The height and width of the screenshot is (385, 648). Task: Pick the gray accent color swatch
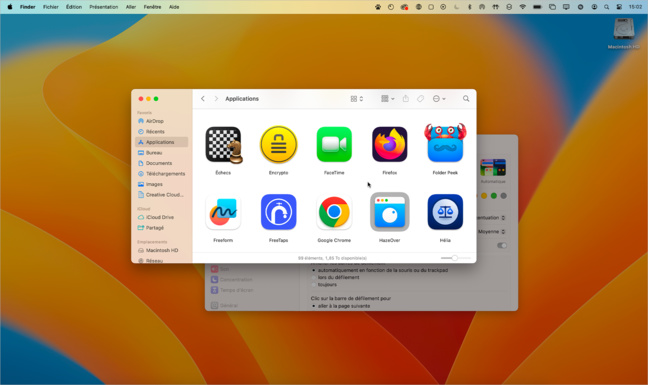[x=503, y=196]
